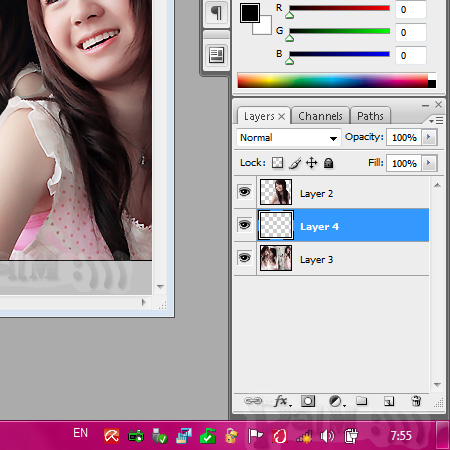Screen dimensions: 450x450
Task: Open the Character panel paragraph icon
Action: [x=216, y=13]
